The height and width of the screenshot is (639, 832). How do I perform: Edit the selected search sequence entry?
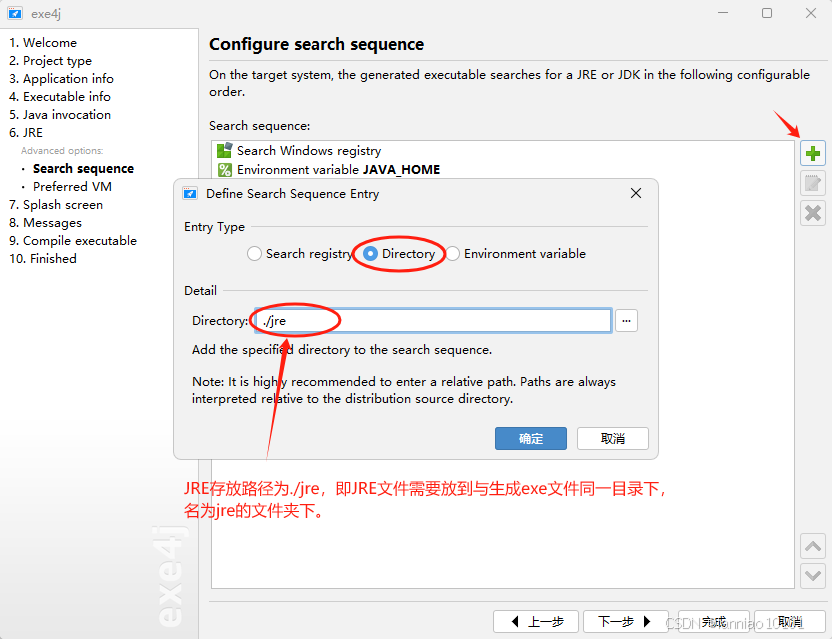pyautogui.click(x=812, y=184)
